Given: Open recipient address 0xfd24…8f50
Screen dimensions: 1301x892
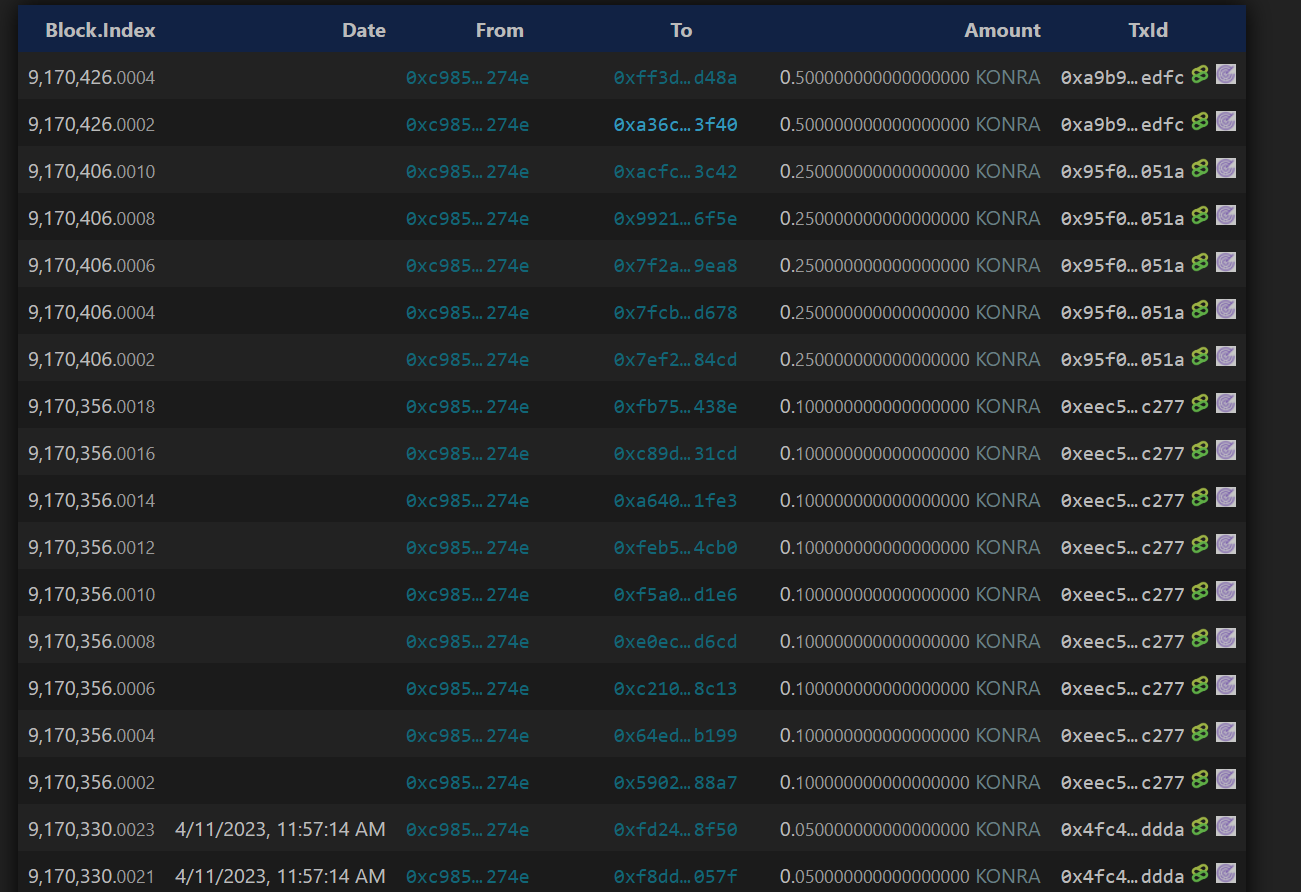Looking at the screenshot, I should (675, 829).
